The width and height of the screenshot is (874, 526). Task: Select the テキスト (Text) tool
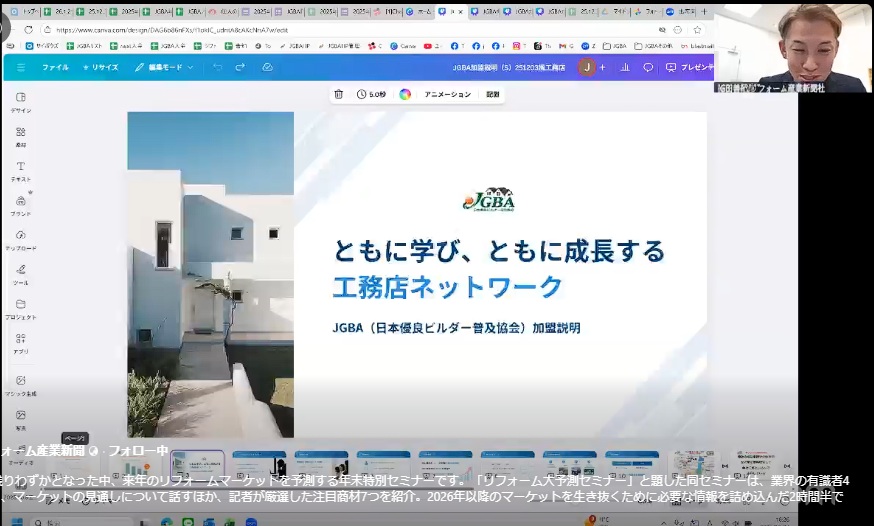point(20,170)
